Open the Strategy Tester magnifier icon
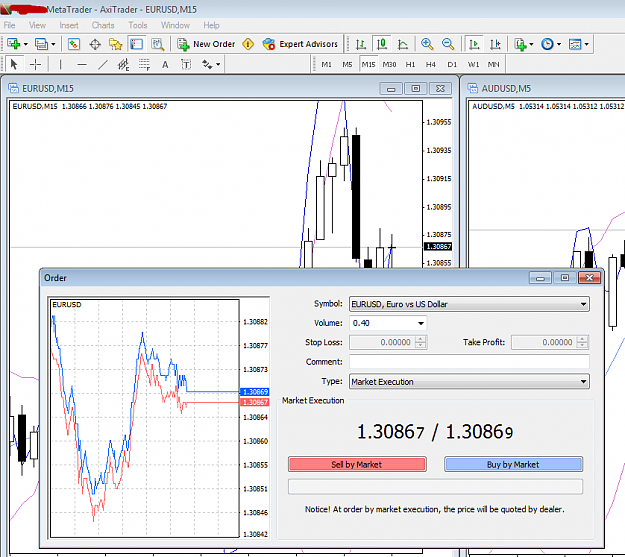625x557 pixels. [157, 44]
